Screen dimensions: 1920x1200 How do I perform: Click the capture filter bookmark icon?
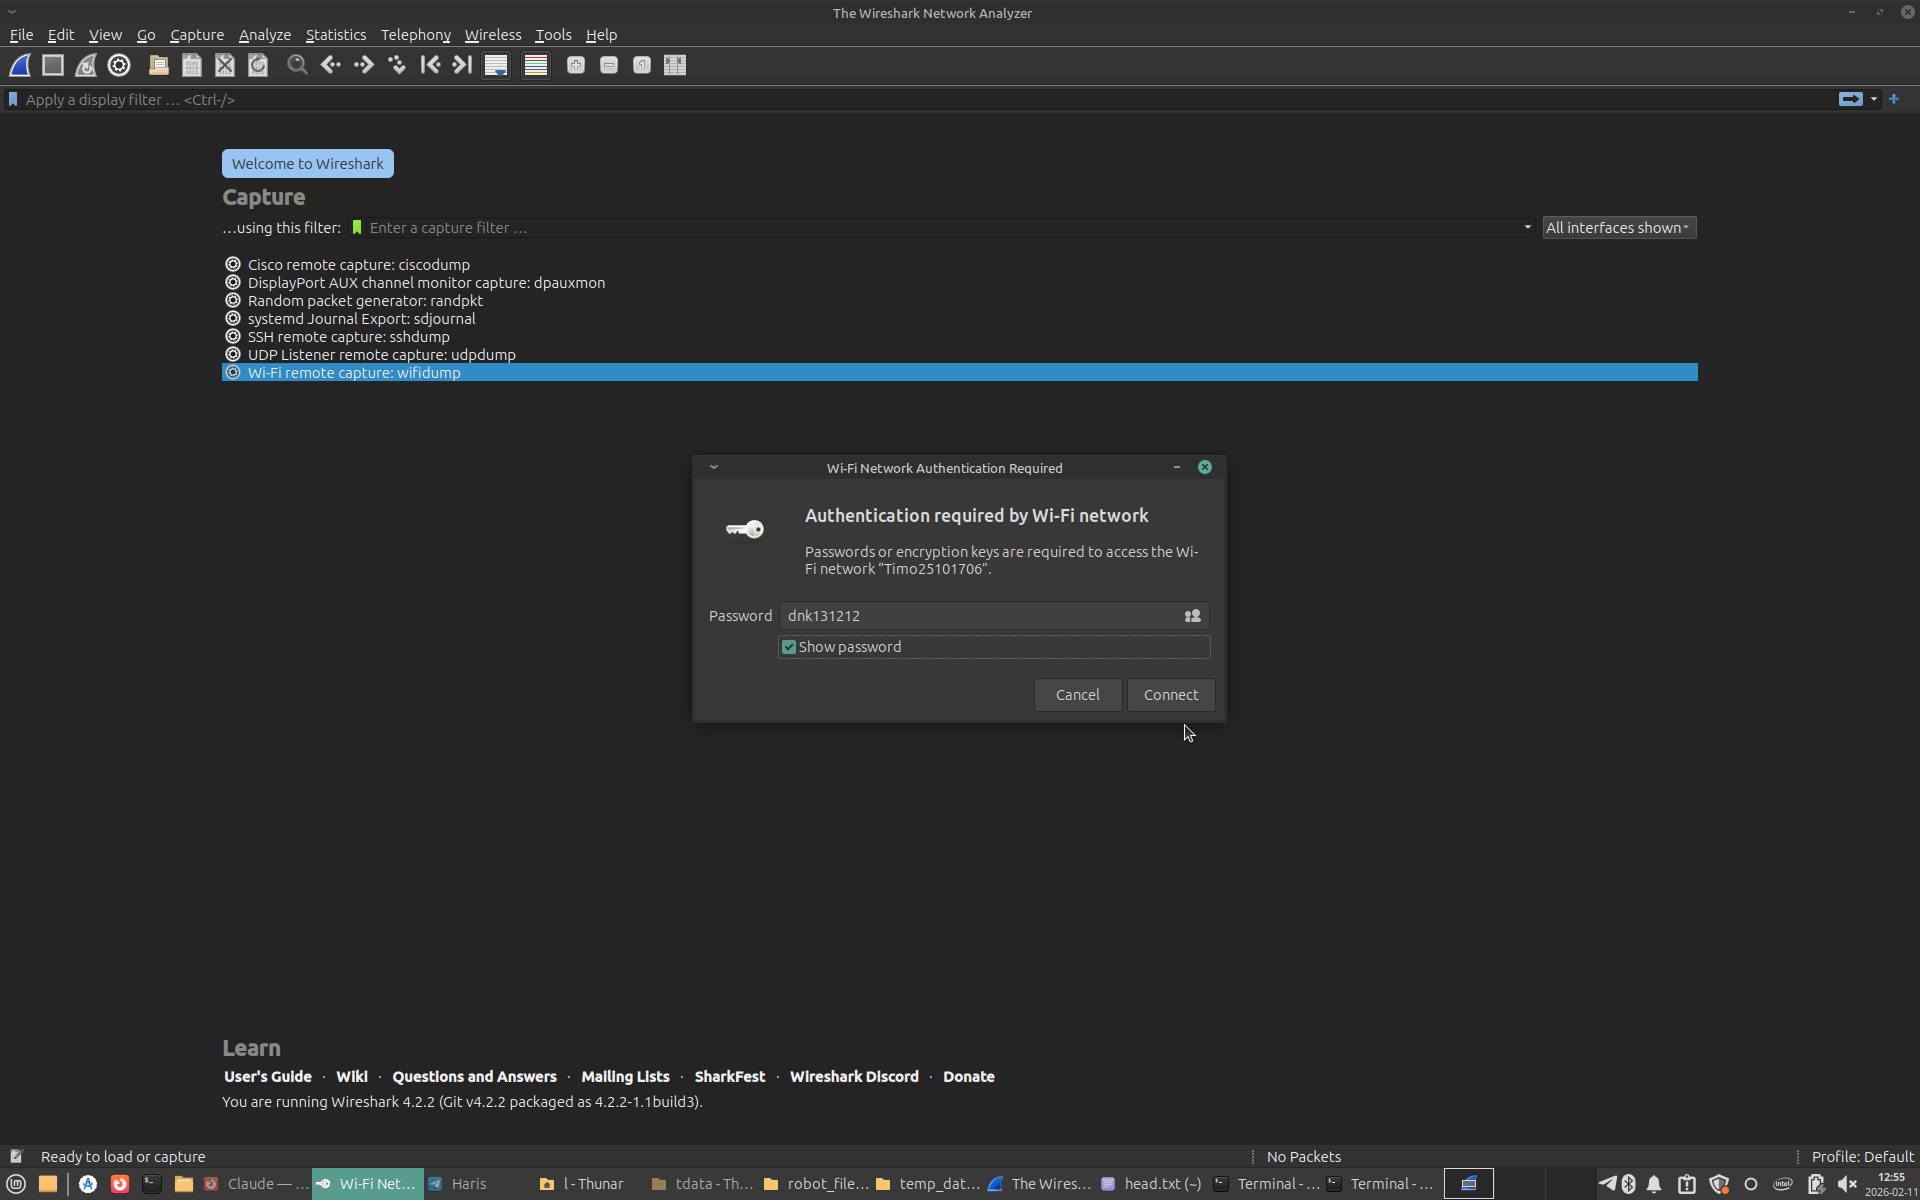[357, 228]
